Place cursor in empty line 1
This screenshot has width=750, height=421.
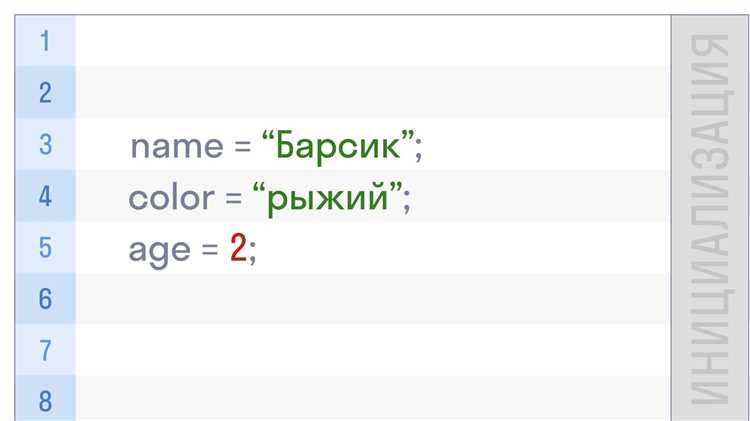pos(371,41)
